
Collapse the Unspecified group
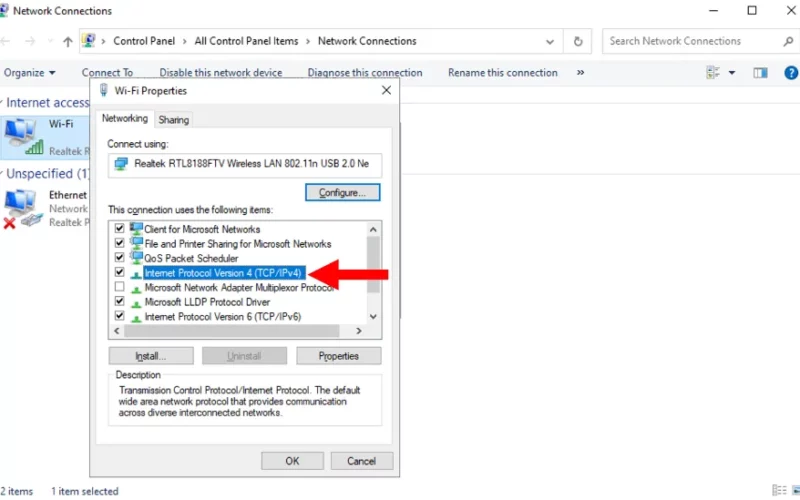pos(2,173)
